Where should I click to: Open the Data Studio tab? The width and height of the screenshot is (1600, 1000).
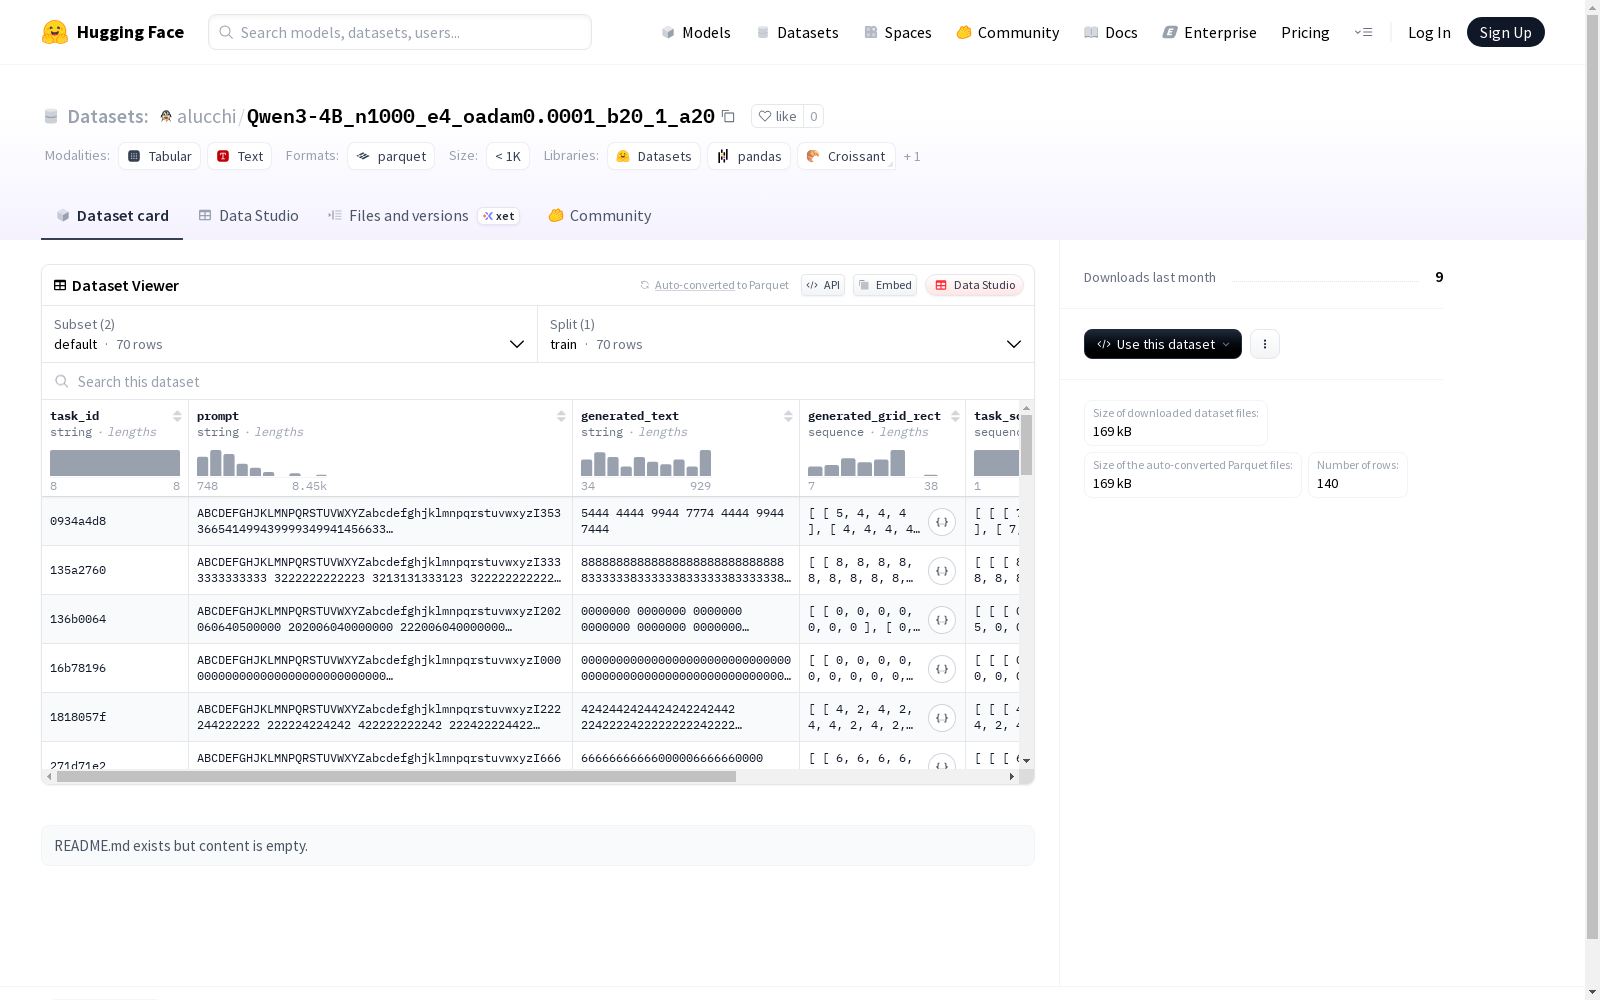click(249, 215)
